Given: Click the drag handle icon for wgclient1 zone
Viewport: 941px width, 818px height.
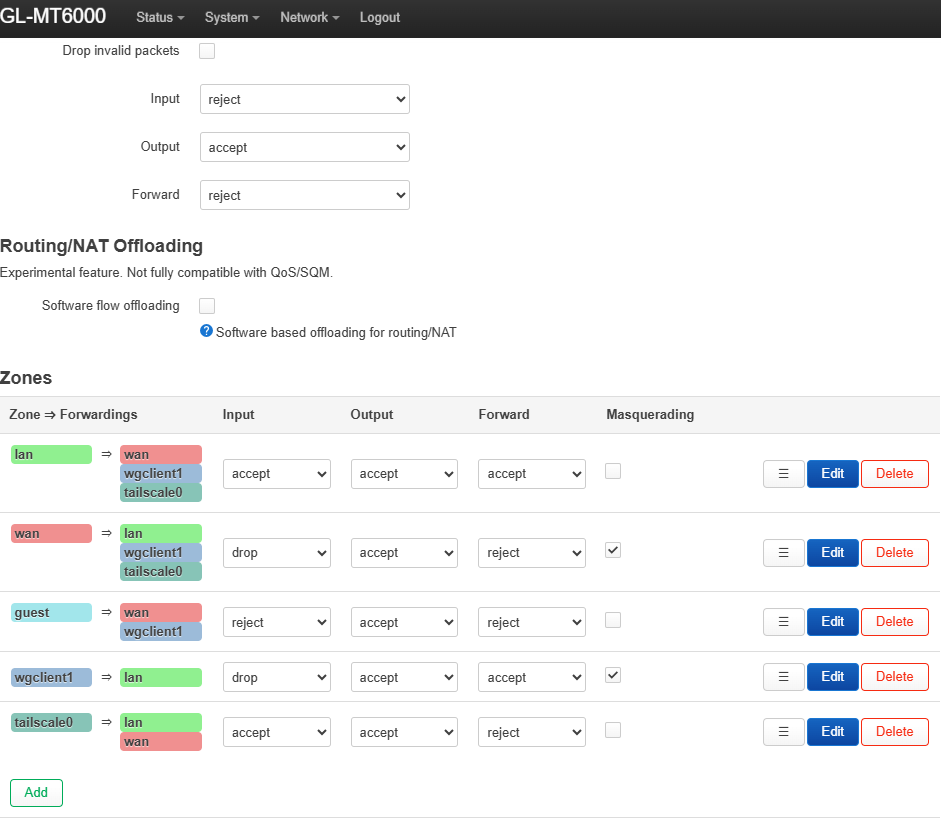Looking at the screenshot, I should 784,677.
